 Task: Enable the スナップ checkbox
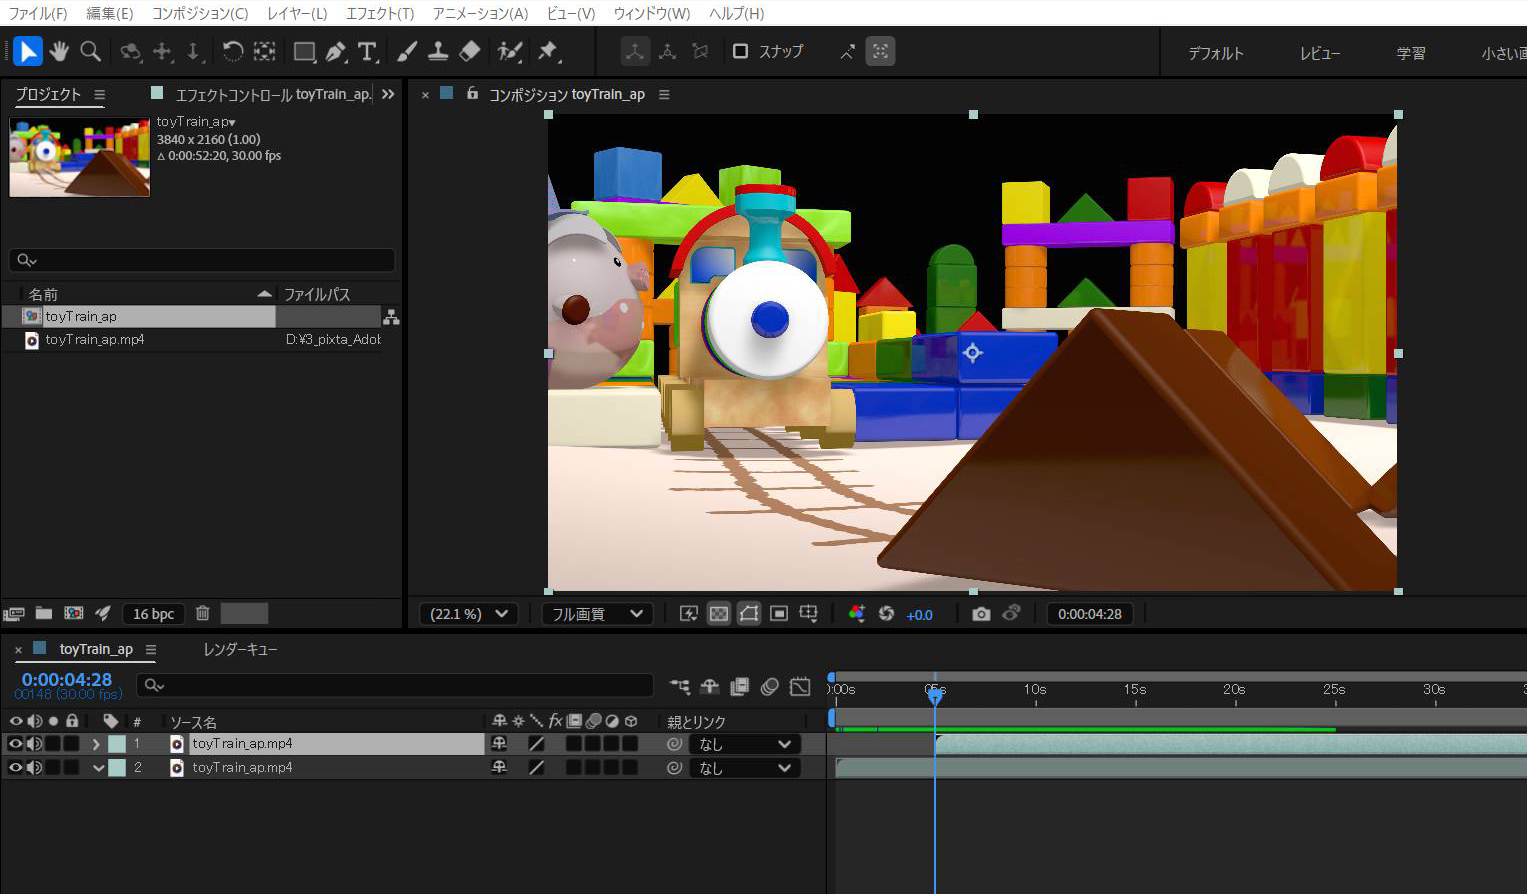click(740, 51)
